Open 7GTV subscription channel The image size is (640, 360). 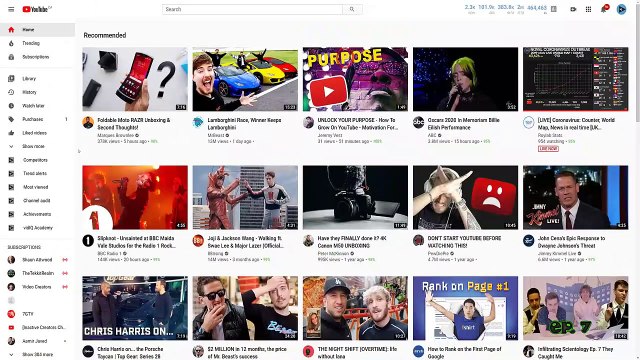point(37,314)
